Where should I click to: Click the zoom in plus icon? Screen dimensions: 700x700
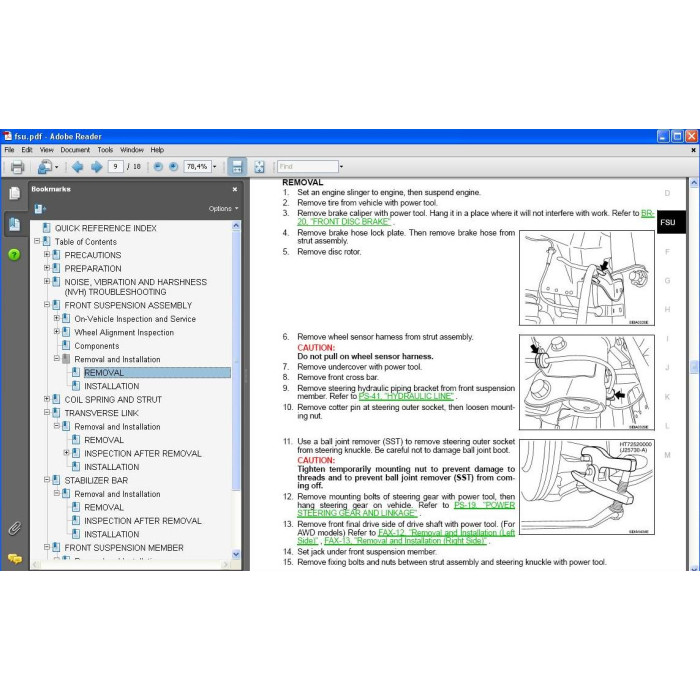click(174, 167)
